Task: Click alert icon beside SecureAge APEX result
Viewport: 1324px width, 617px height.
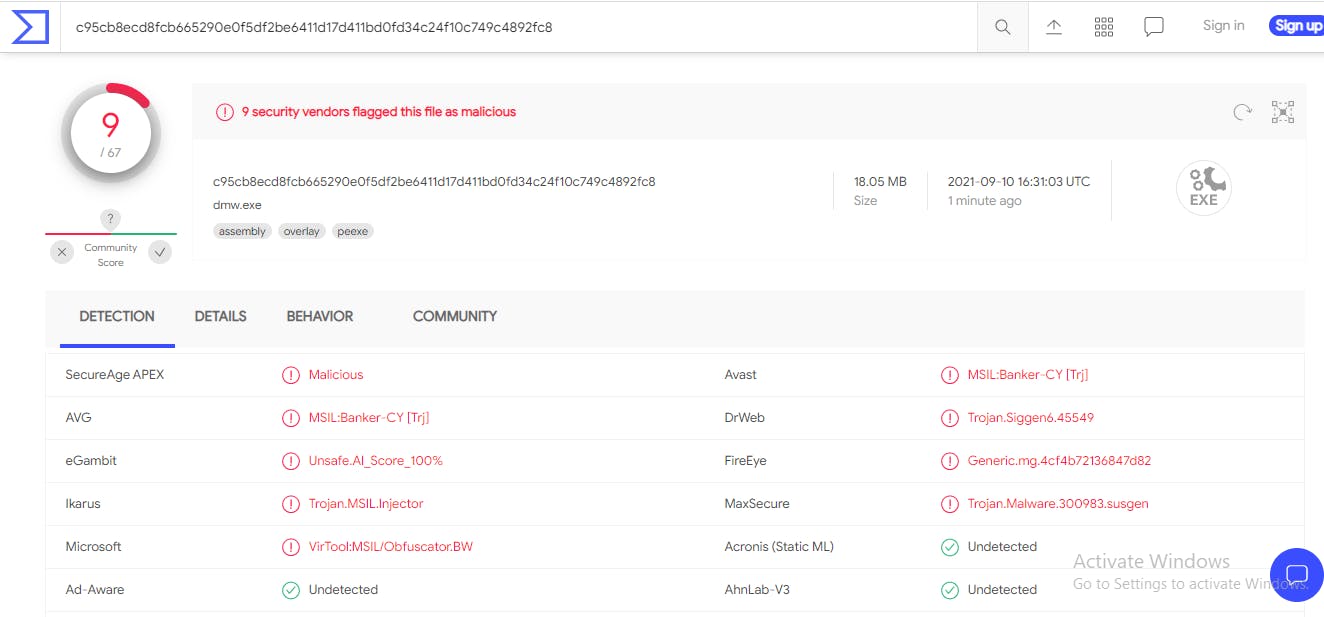Action: point(291,375)
